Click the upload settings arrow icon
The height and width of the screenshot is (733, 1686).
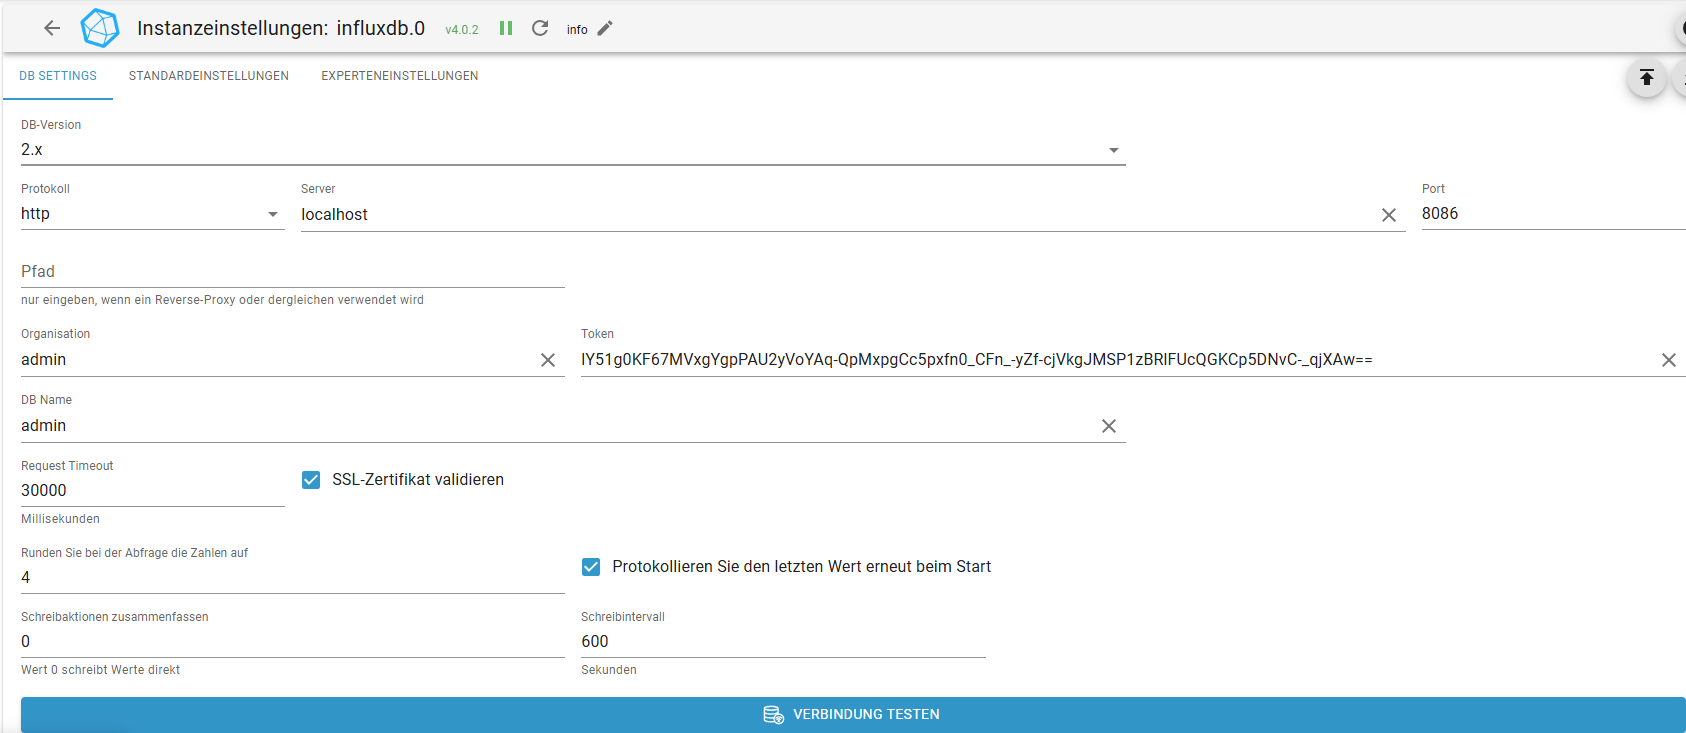1646,77
